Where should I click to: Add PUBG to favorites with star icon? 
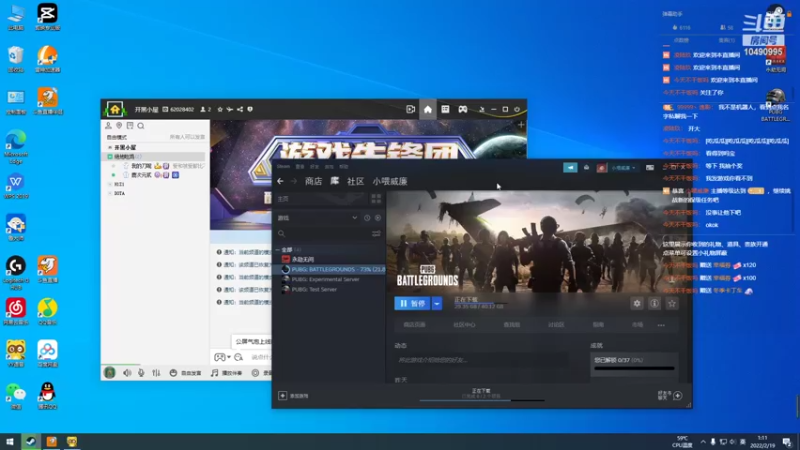[672, 304]
